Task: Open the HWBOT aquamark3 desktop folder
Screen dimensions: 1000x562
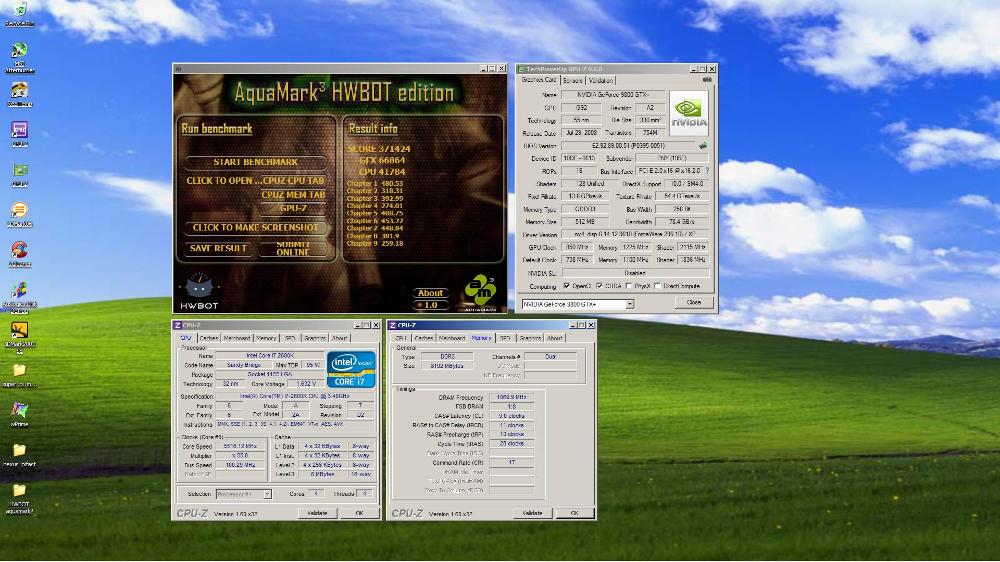Action: 19,499
